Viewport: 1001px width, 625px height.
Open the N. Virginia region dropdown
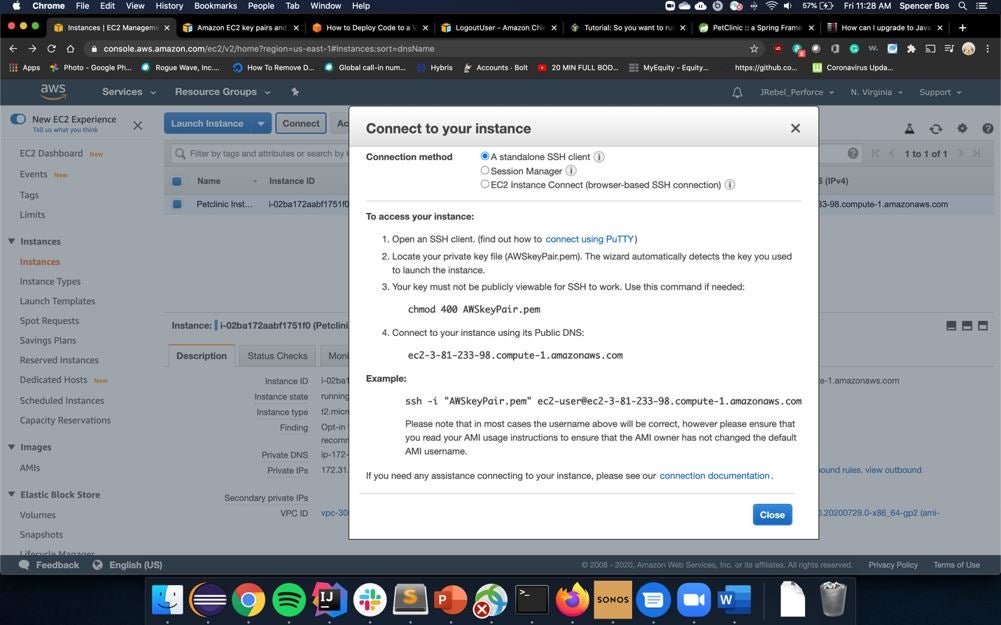point(877,93)
